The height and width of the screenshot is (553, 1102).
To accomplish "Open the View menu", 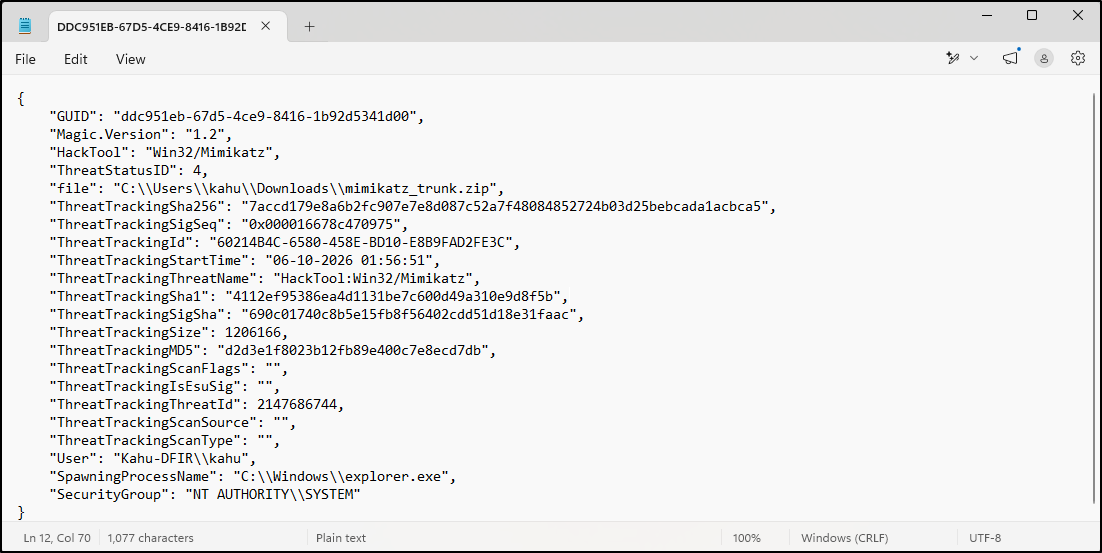I will (x=131, y=59).
